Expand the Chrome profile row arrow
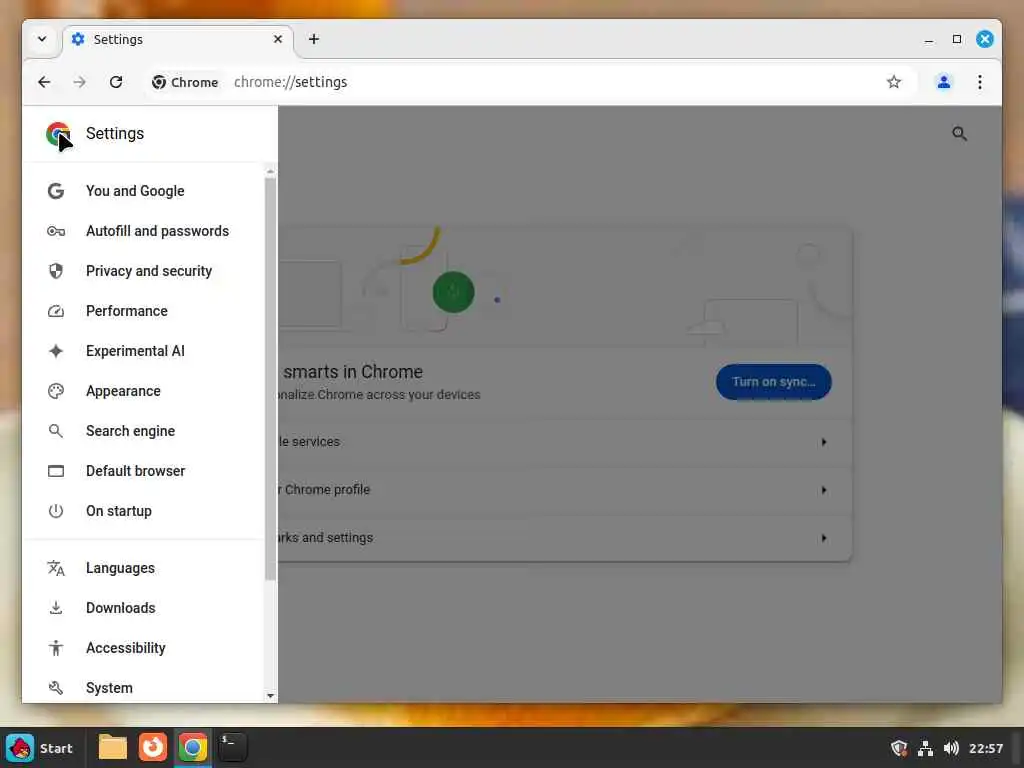Image resolution: width=1024 pixels, height=768 pixels. (824, 490)
